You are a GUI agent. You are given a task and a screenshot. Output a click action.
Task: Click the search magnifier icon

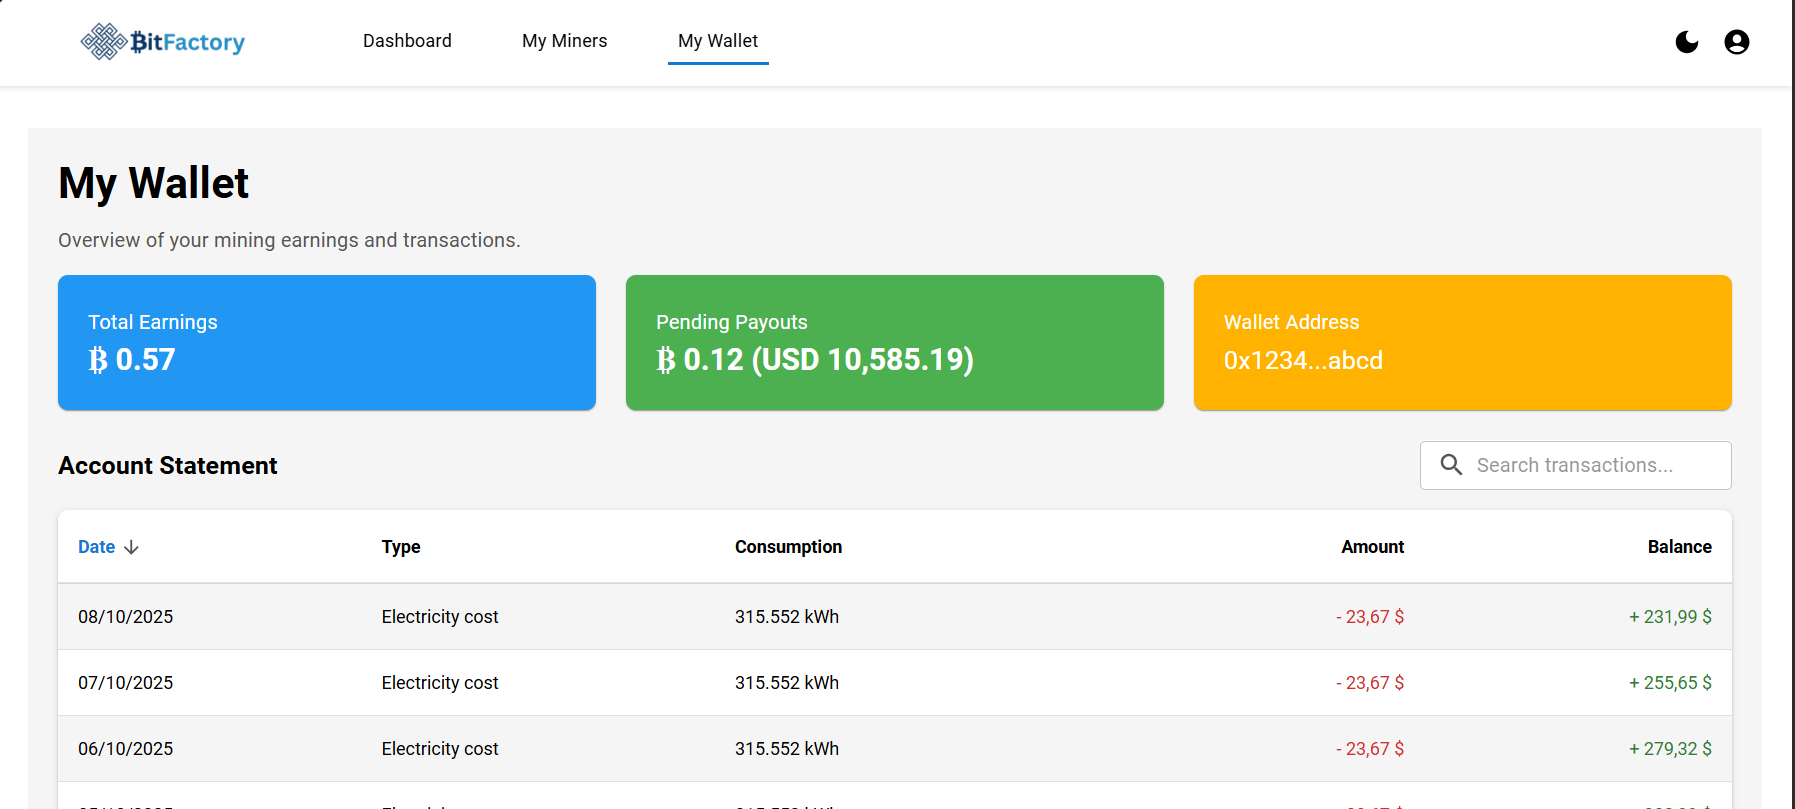(1451, 465)
